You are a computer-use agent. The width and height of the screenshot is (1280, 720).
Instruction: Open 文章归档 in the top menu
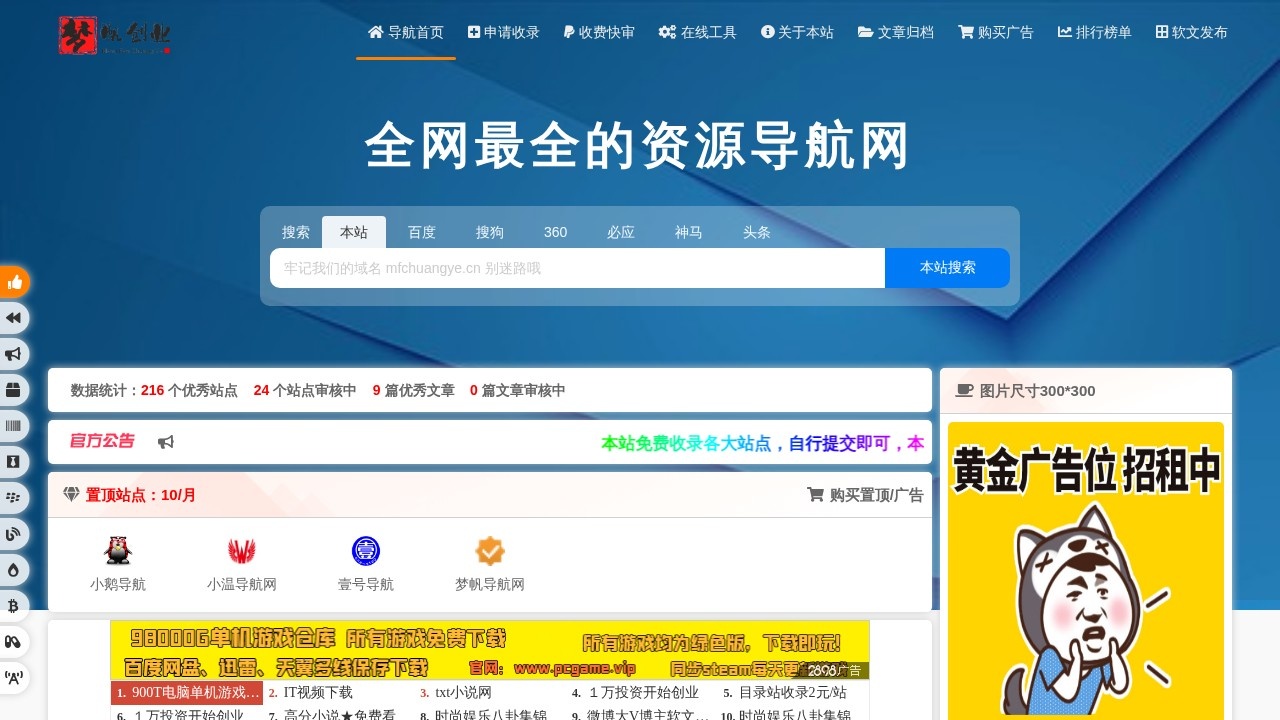(x=896, y=32)
